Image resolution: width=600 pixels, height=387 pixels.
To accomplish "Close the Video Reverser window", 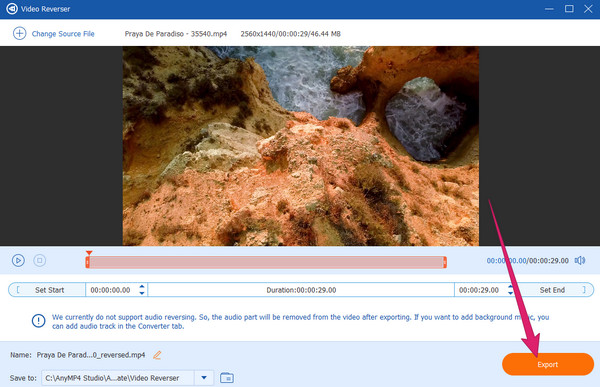I will click(x=588, y=8).
